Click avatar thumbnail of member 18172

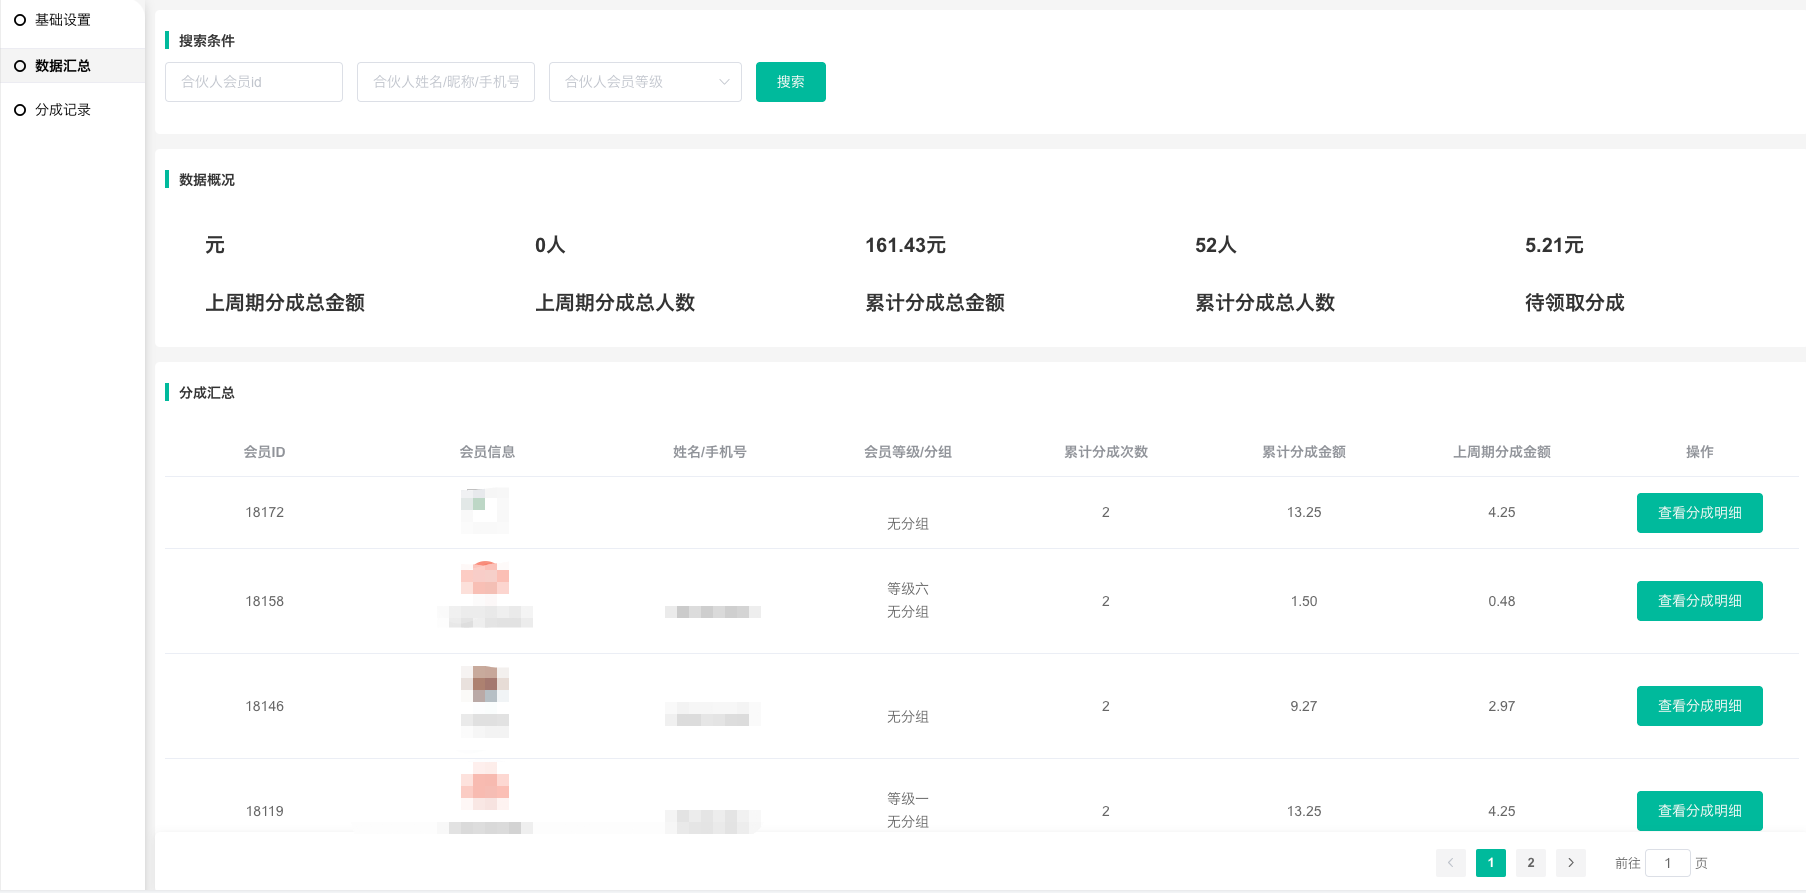coord(485,510)
